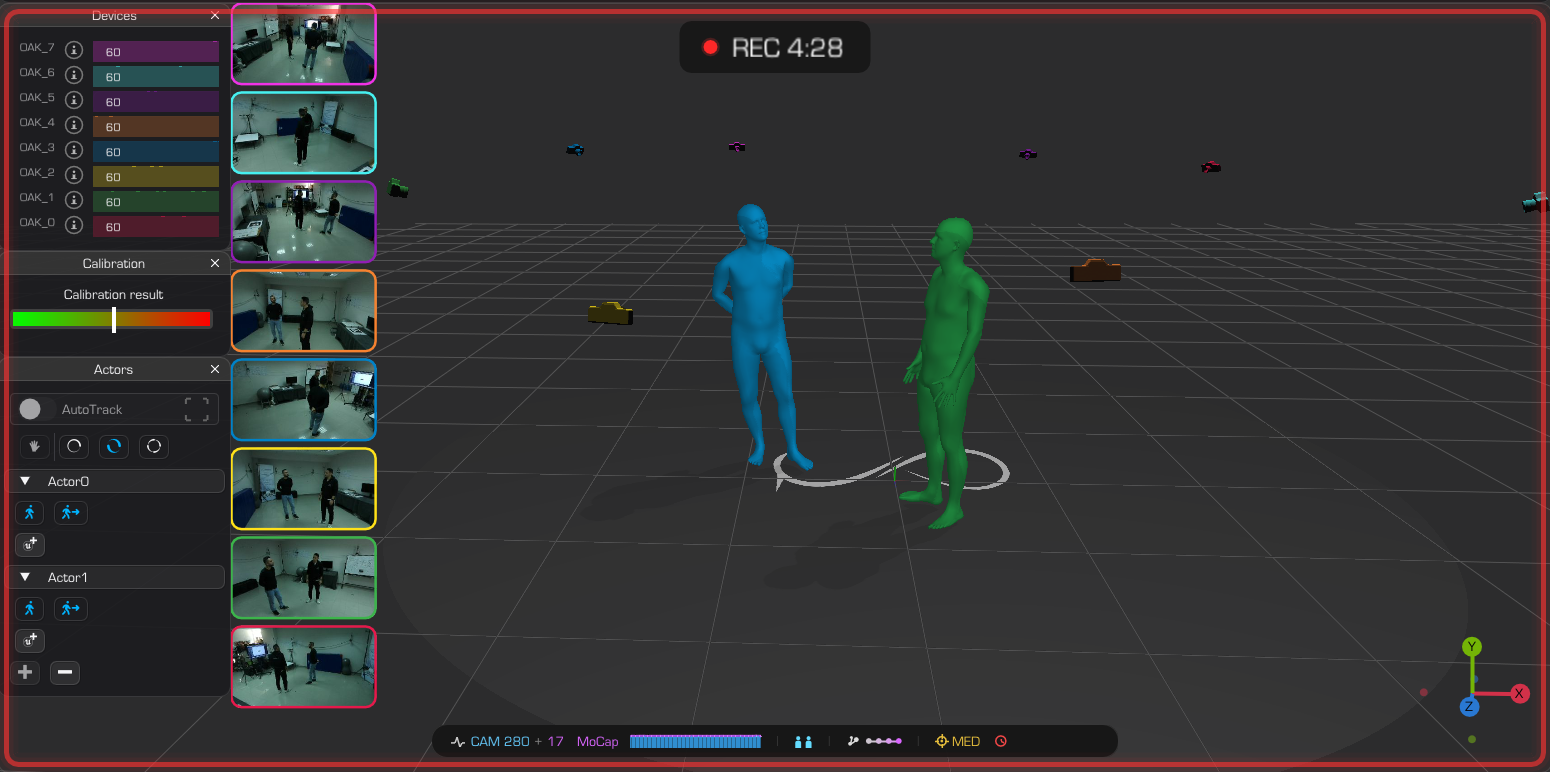Viewport: 1550px width, 772px height.
Task: Open info for device OAK_4
Action: [73, 124]
